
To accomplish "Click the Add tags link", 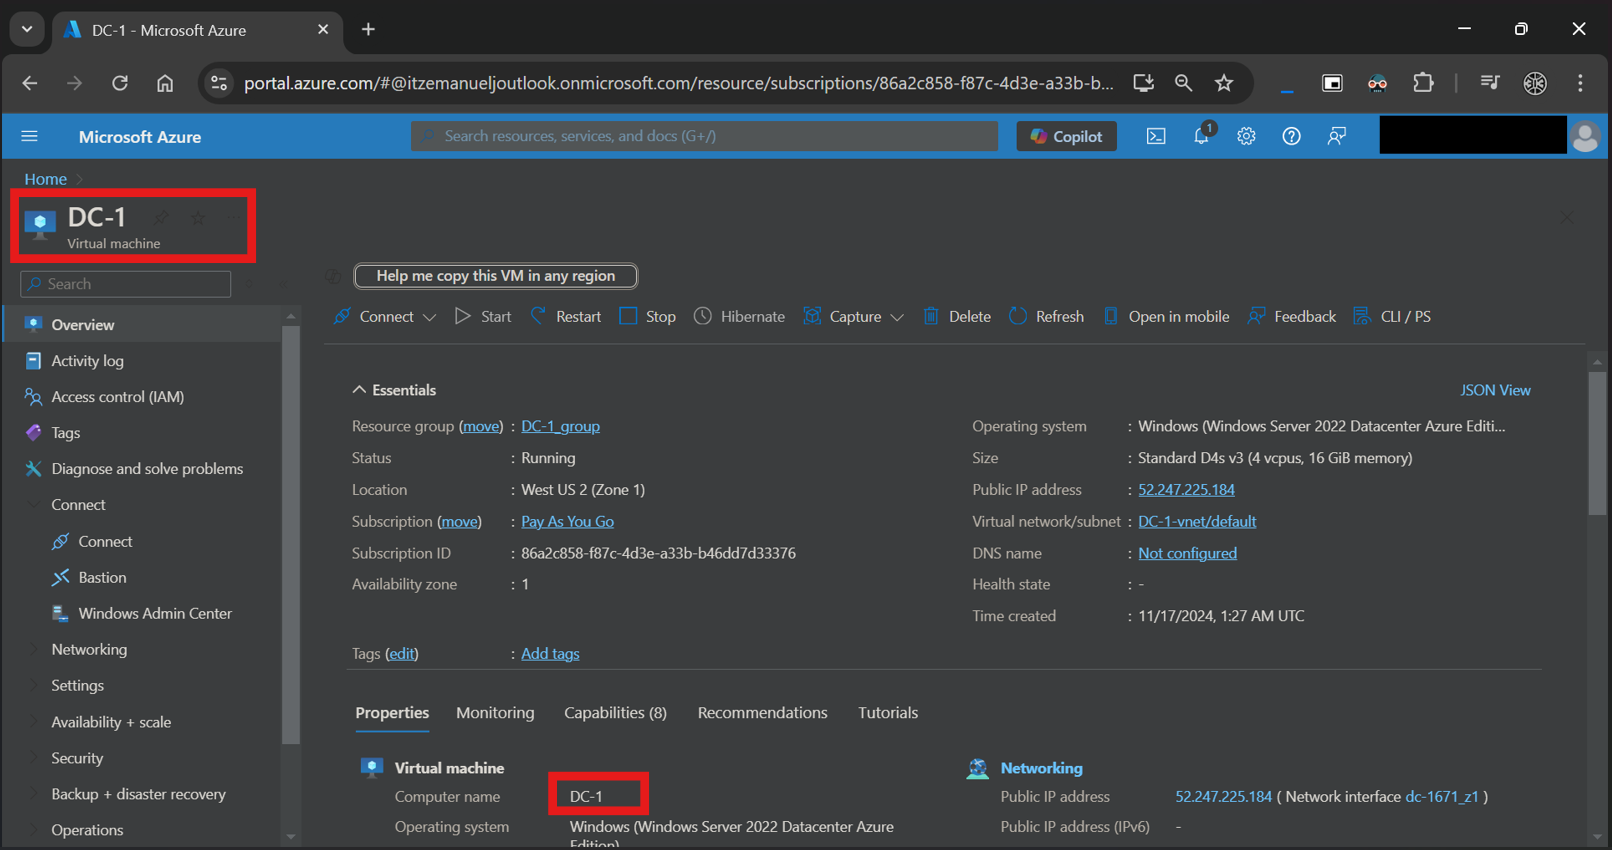I will click(550, 654).
